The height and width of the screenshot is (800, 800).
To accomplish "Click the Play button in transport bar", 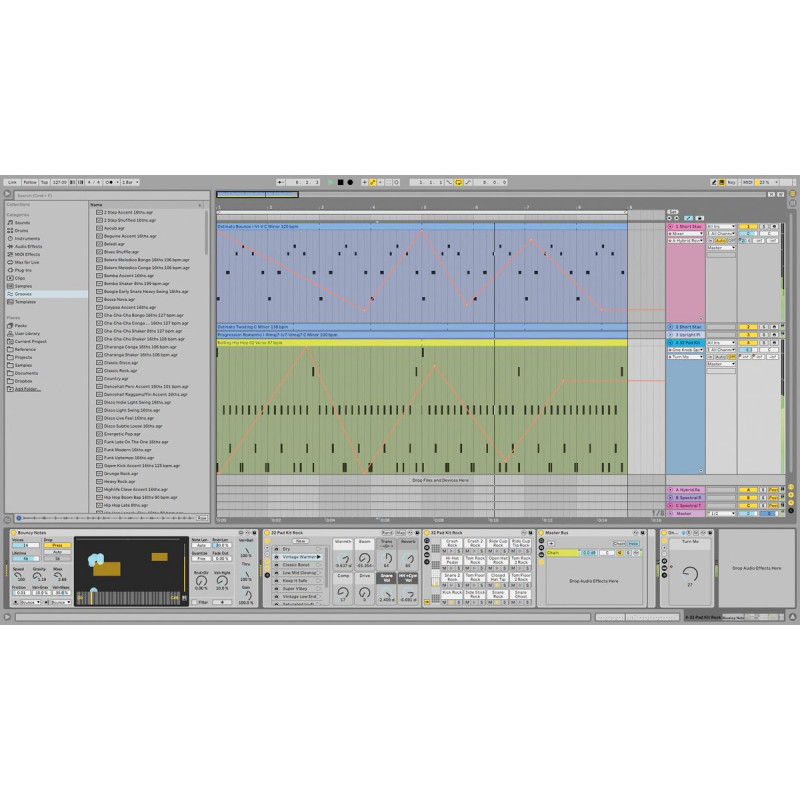I will pos(331,183).
